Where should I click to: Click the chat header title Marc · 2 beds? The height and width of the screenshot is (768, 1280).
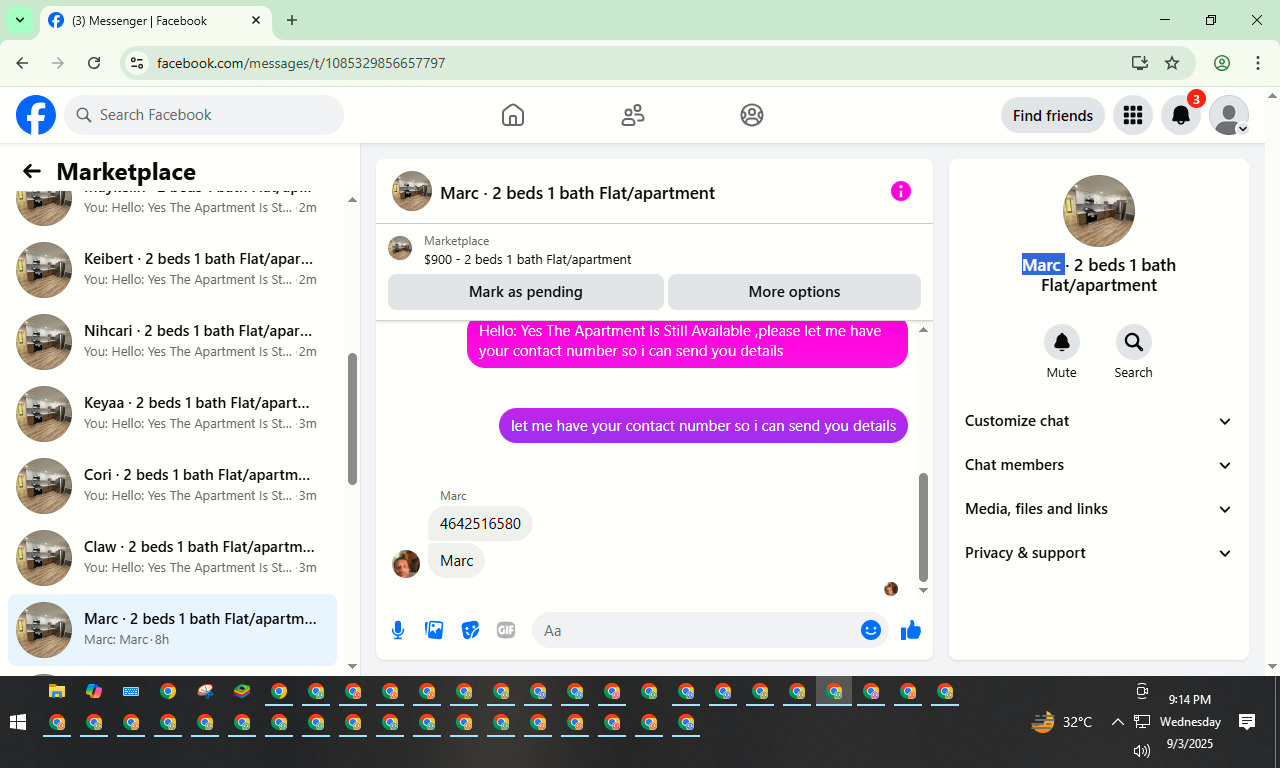coord(577,193)
